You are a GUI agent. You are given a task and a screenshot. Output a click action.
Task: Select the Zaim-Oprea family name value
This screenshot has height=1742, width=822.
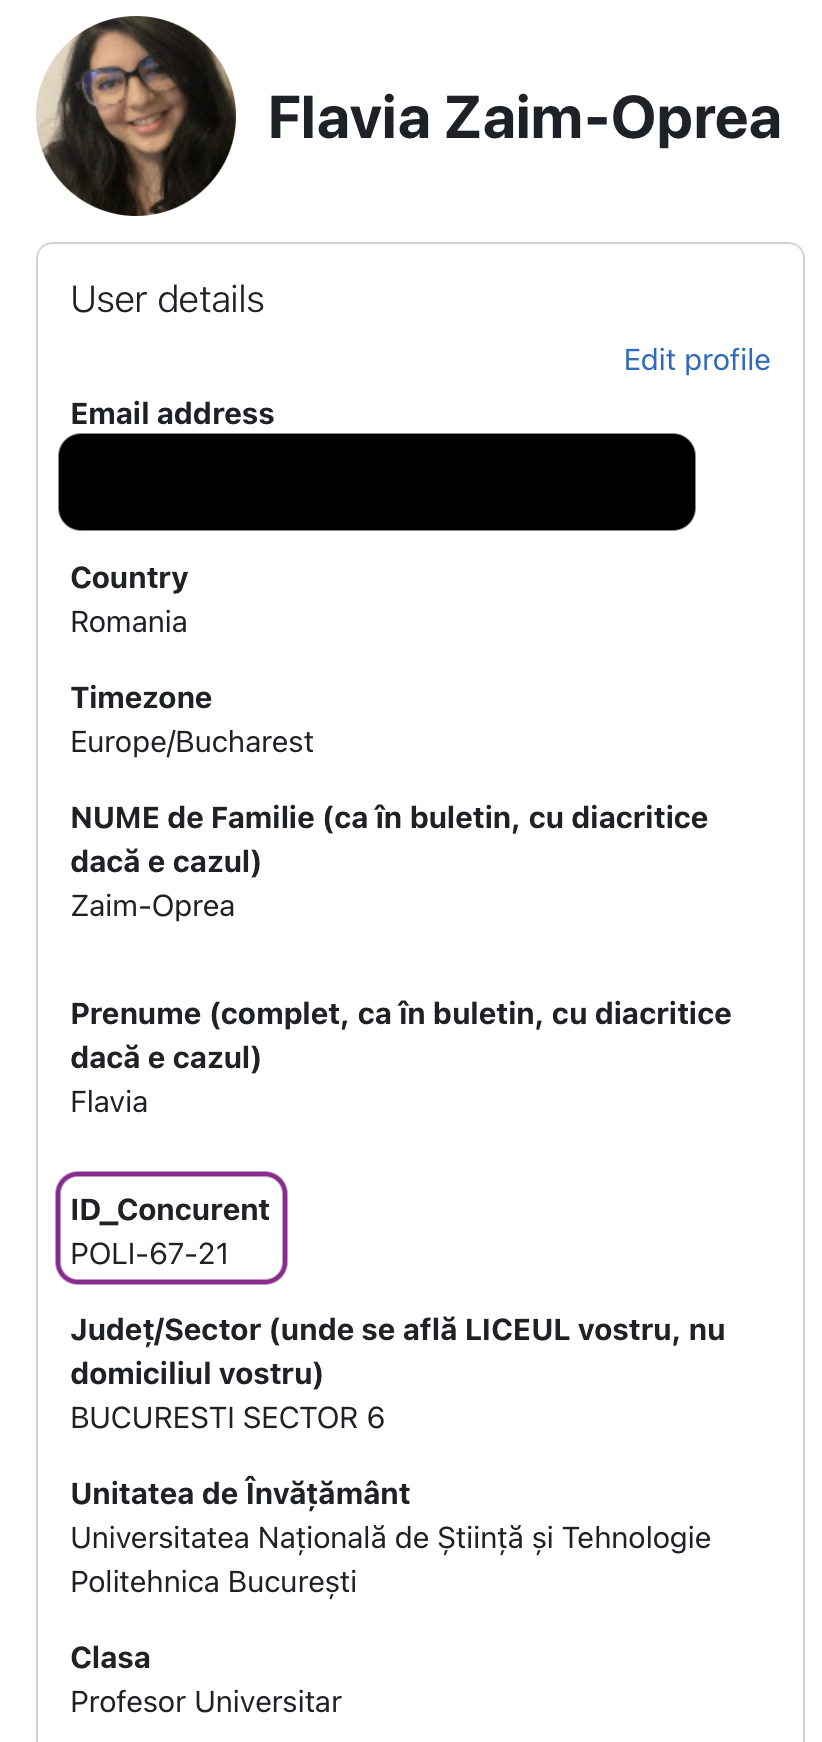coord(153,906)
